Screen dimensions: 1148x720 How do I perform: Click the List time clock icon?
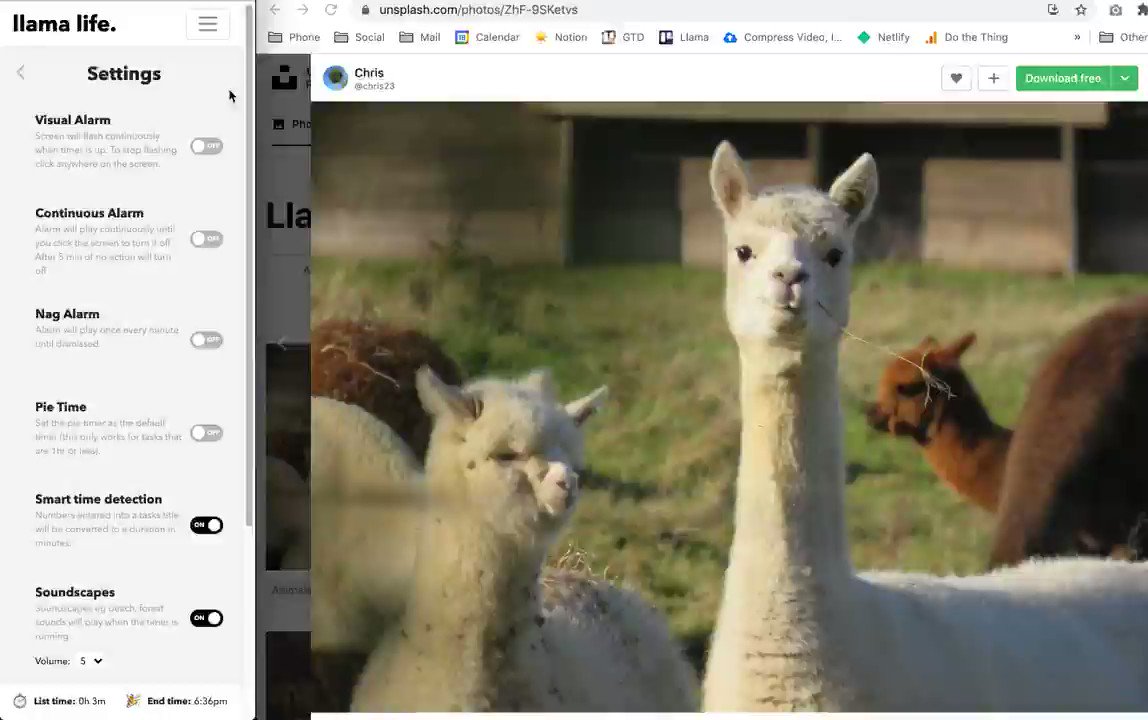pyautogui.click(x=20, y=701)
